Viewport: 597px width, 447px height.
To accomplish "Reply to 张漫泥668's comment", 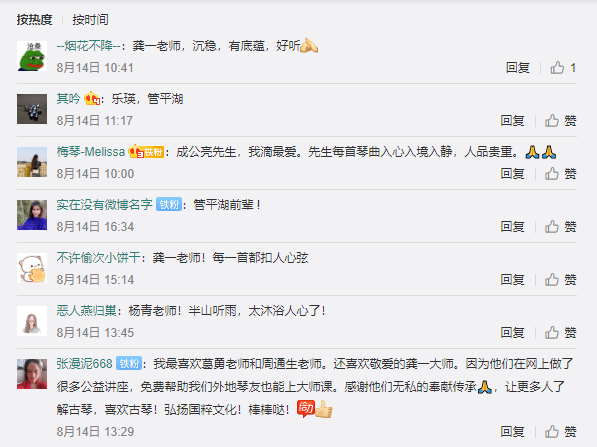I will 512,431.
